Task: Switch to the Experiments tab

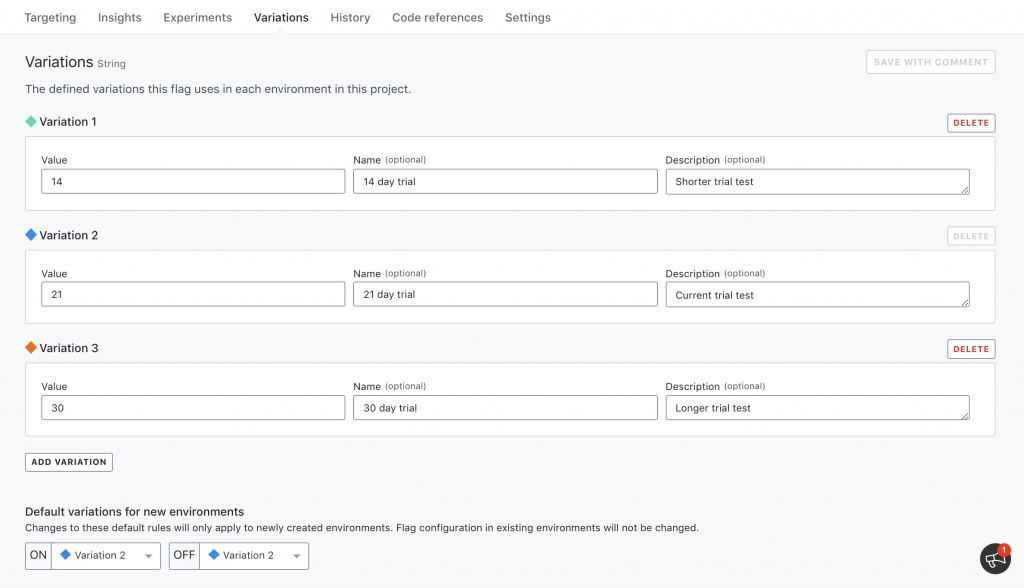Action: point(197,17)
